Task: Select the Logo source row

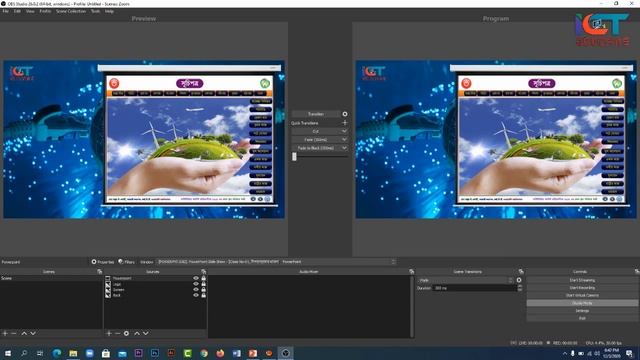Action: click(155, 284)
